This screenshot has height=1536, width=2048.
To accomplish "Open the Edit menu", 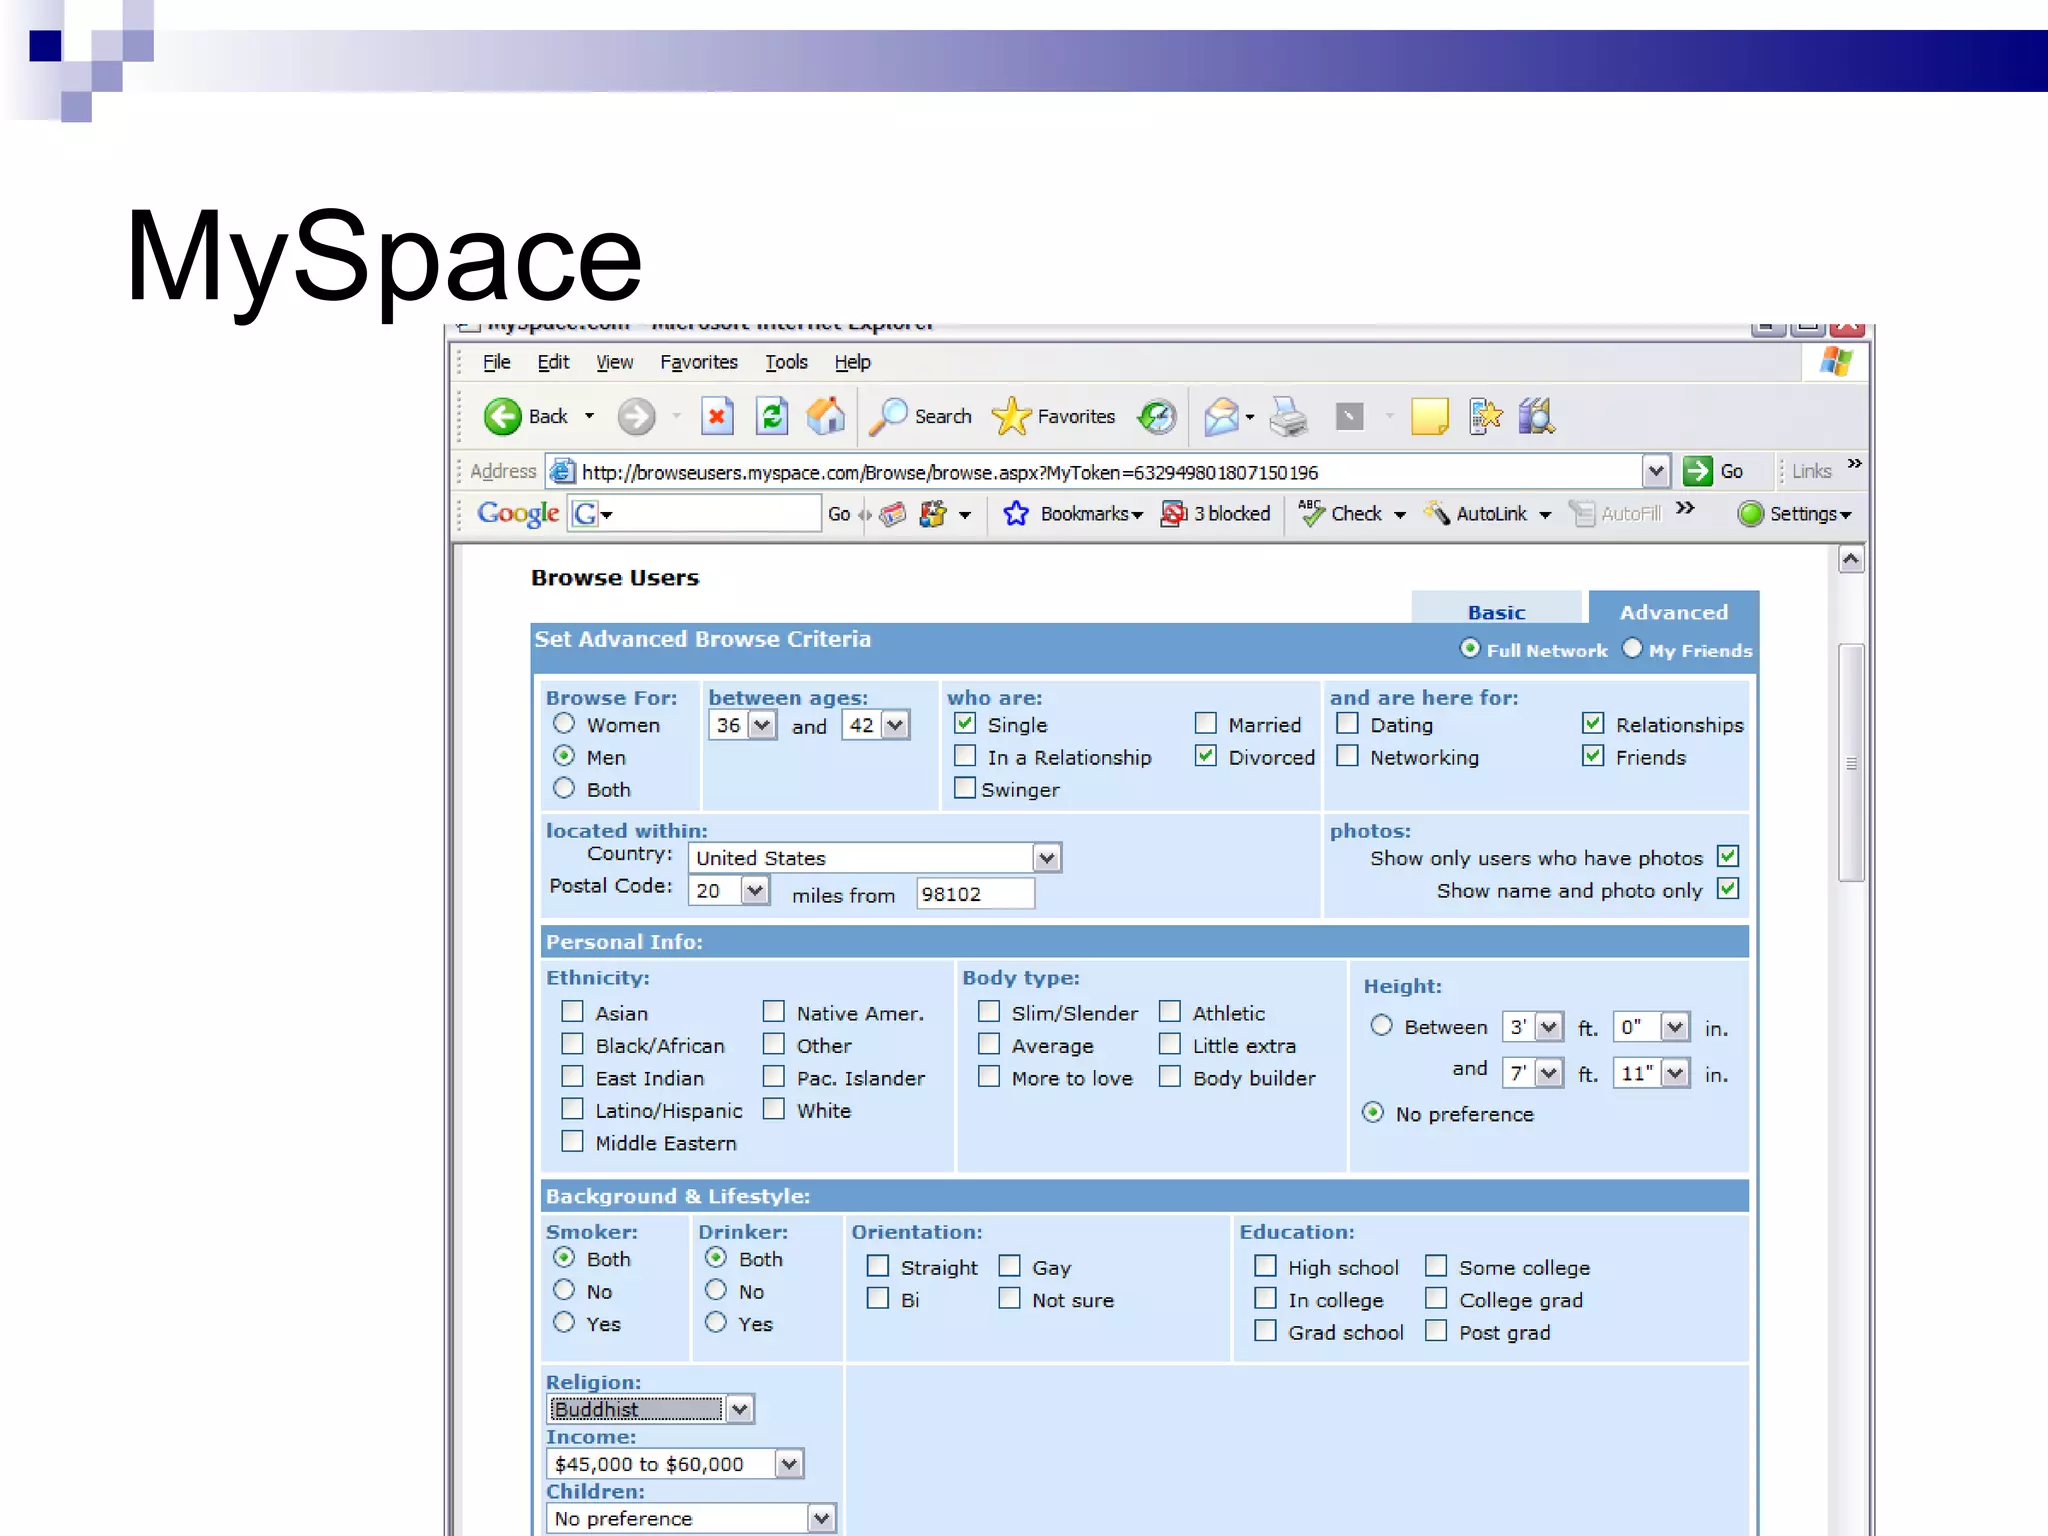I will 553,362.
